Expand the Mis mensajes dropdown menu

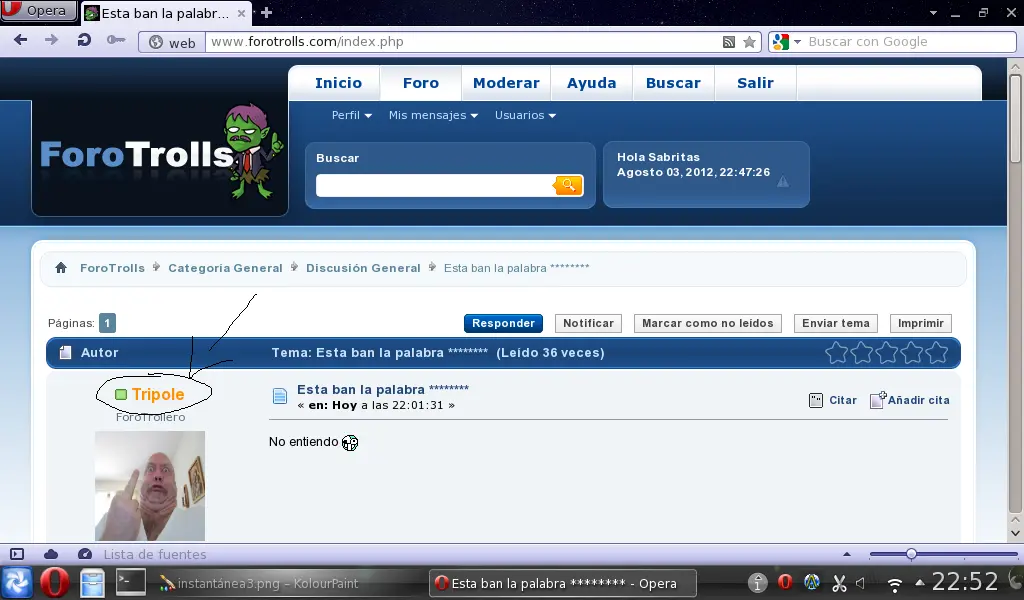(x=433, y=115)
